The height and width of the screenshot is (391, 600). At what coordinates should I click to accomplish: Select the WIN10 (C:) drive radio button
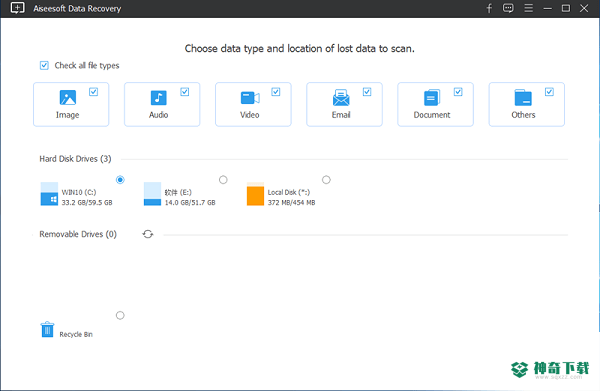pyautogui.click(x=120, y=179)
